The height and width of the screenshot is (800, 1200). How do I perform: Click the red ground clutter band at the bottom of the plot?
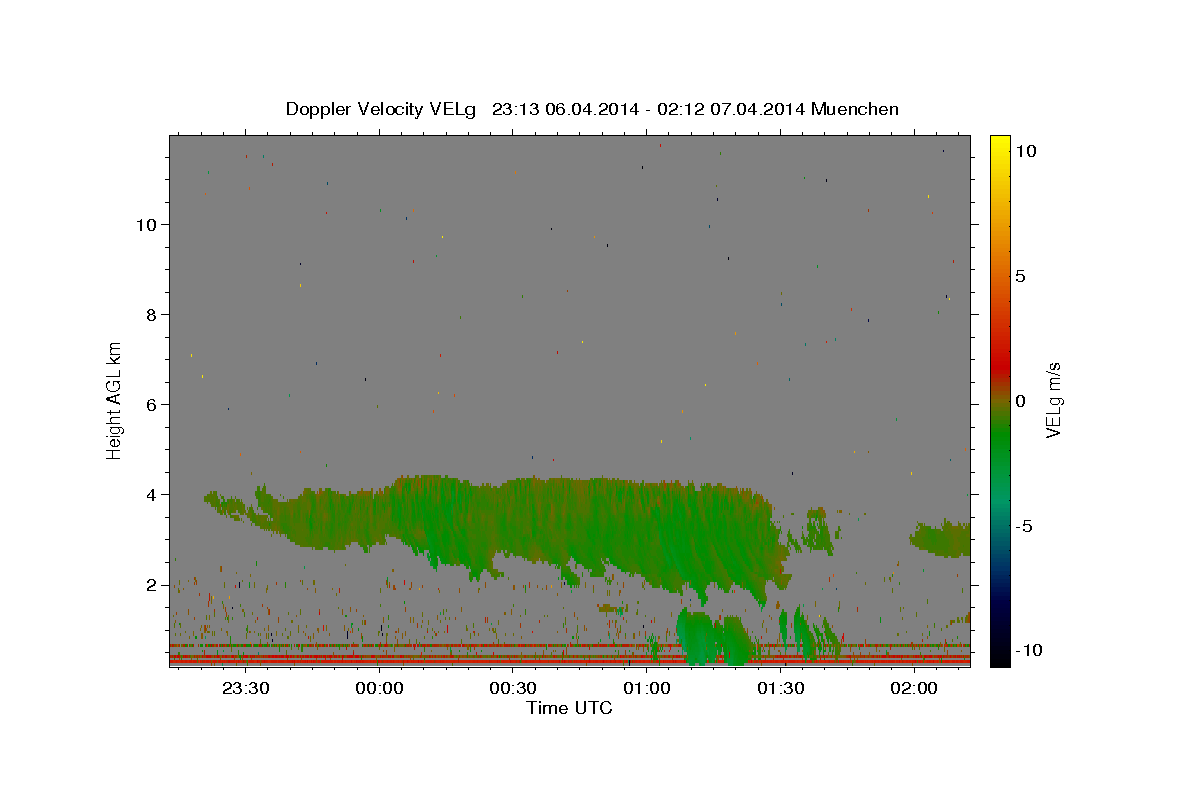(x=570, y=660)
